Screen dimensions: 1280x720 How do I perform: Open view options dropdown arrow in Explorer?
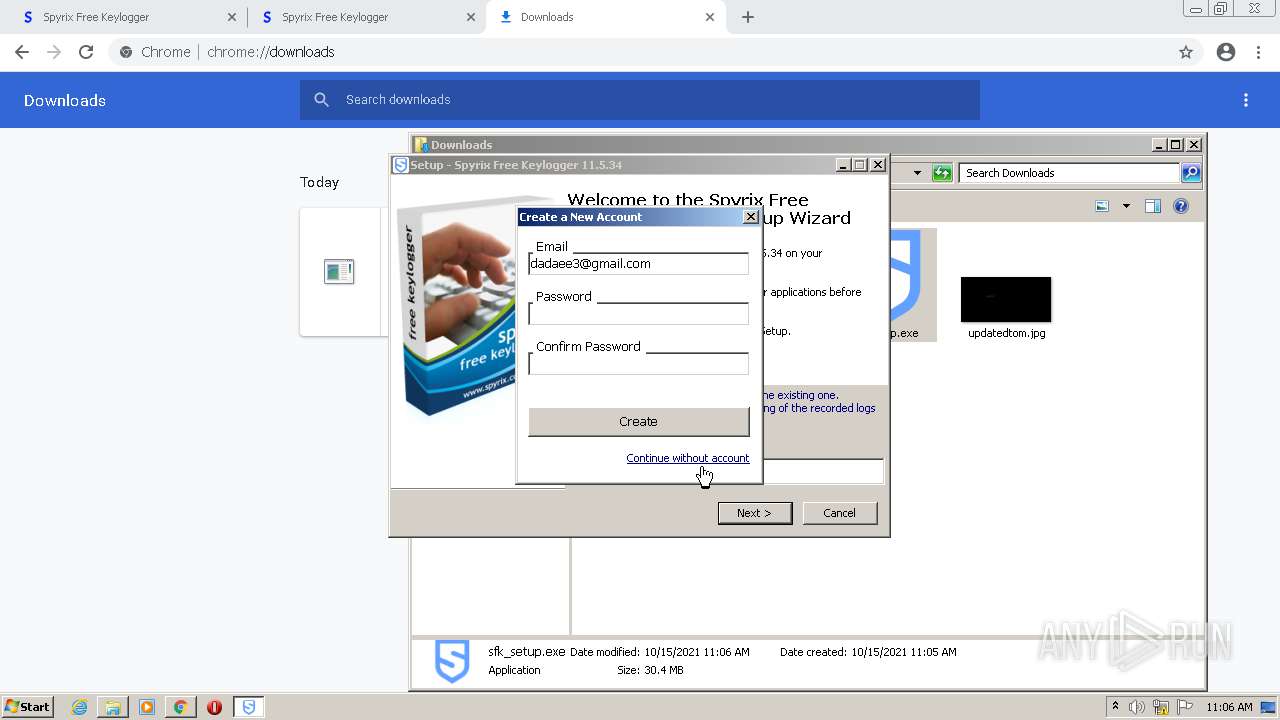pos(1126,206)
